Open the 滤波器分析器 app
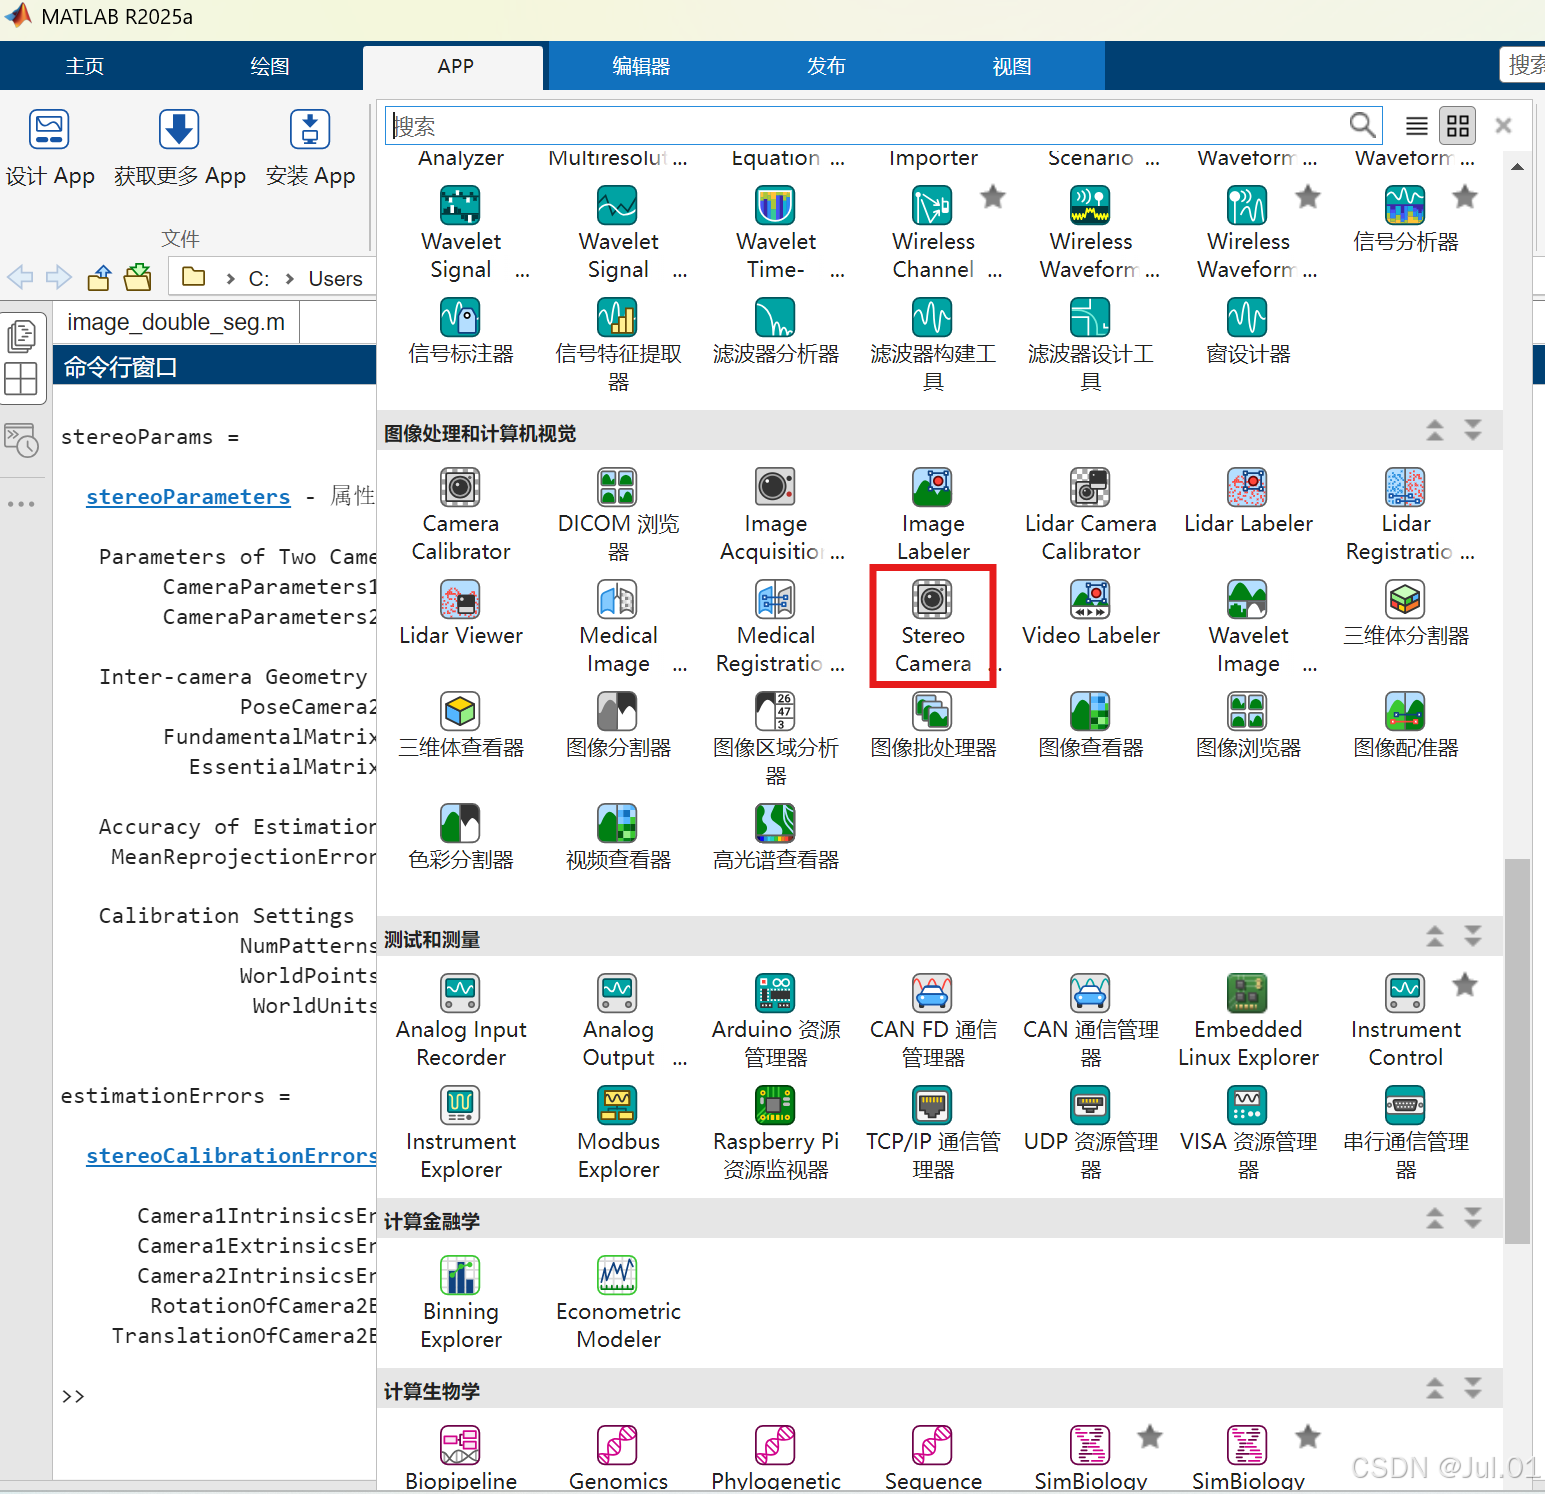The height and width of the screenshot is (1494, 1545). [x=776, y=332]
